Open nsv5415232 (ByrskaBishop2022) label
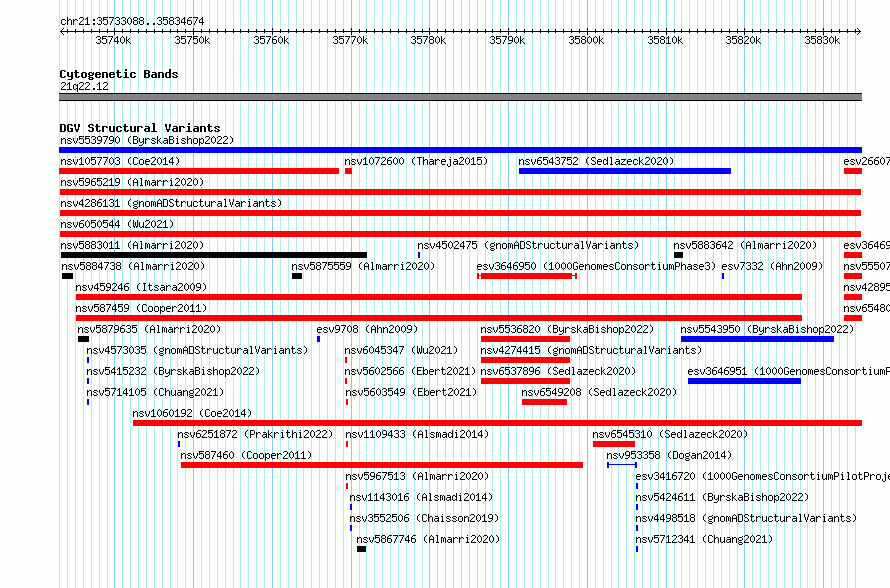 173,371
